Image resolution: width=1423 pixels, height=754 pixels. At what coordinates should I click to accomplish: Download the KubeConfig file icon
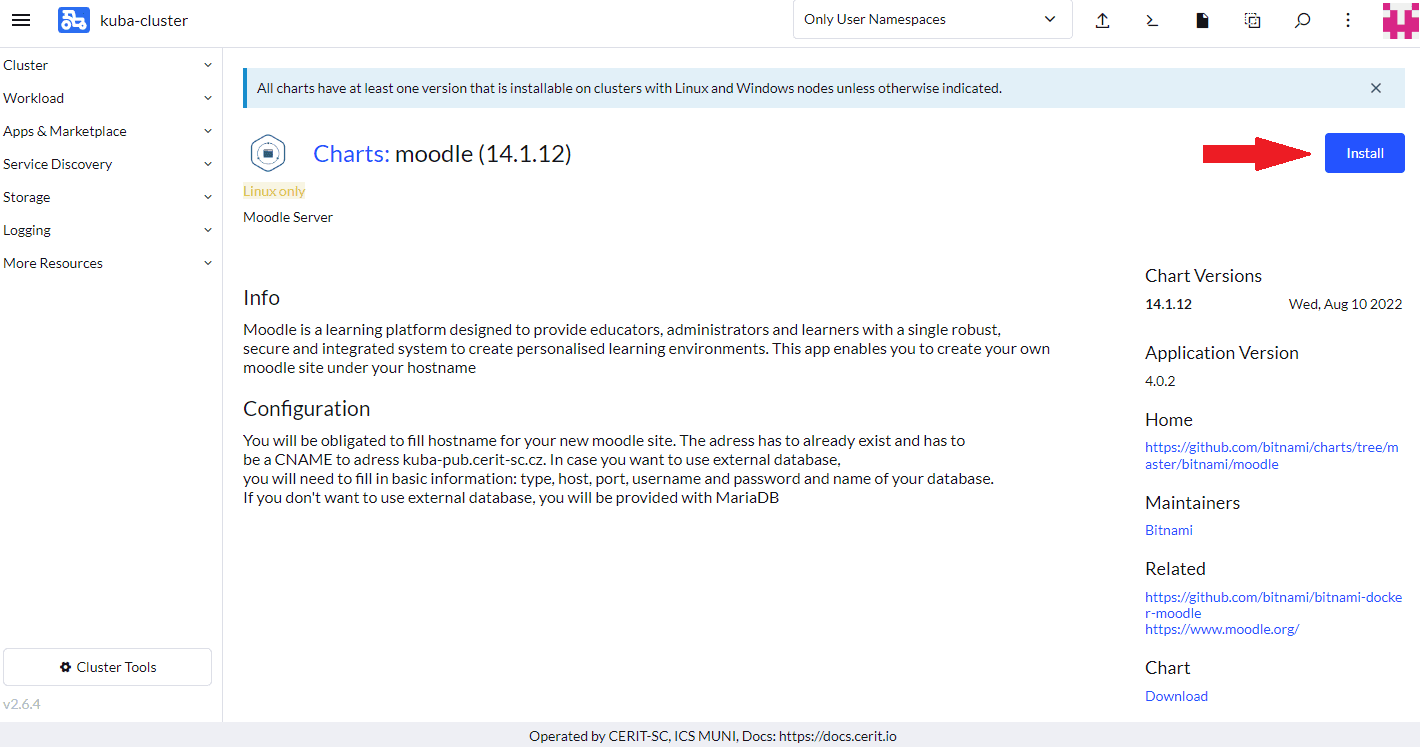pos(1203,20)
